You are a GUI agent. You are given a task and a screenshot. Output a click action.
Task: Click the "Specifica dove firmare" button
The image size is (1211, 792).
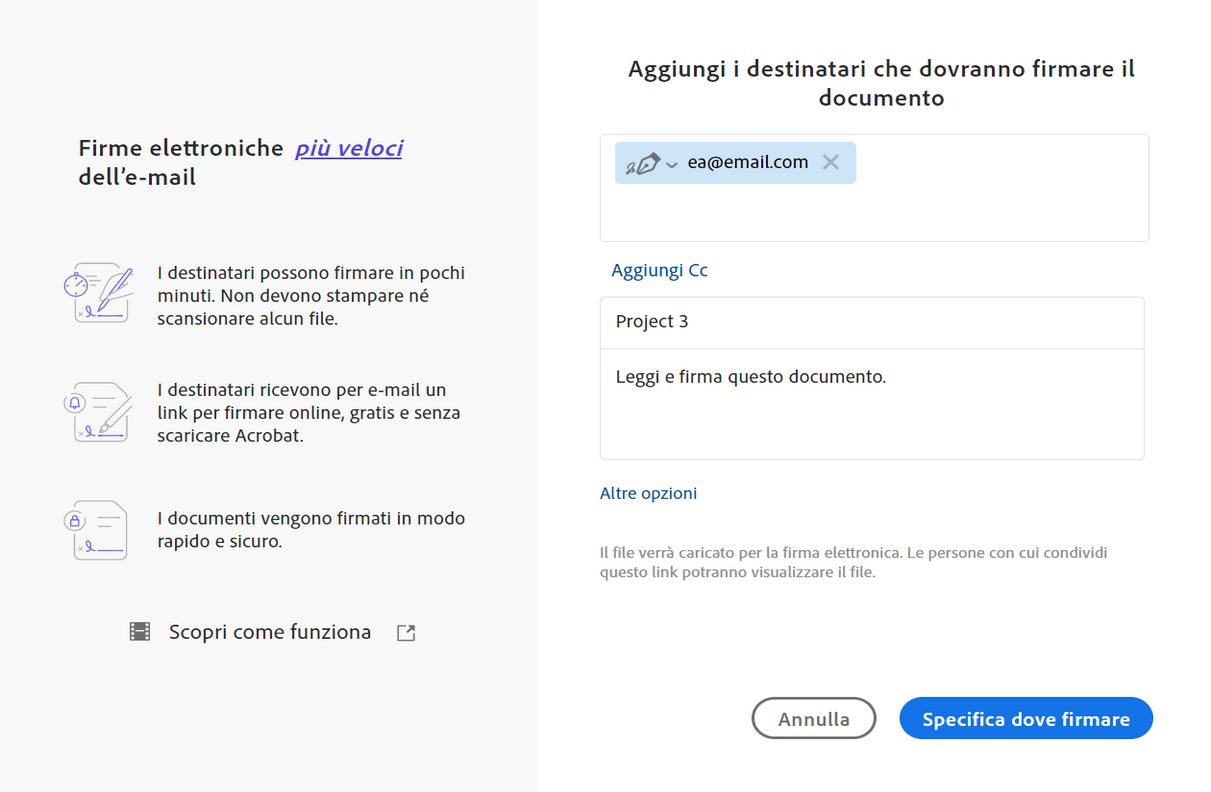click(x=1026, y=719)
